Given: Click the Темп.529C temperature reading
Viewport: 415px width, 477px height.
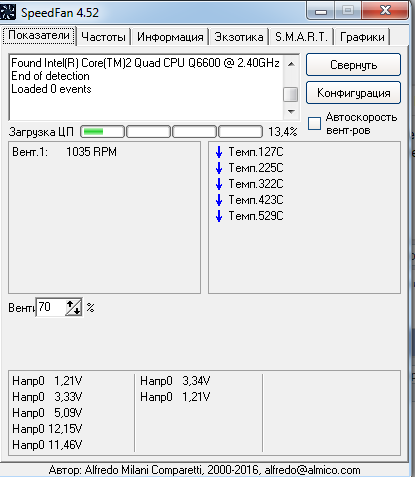Looking at the screenshot, I should 256,216.
